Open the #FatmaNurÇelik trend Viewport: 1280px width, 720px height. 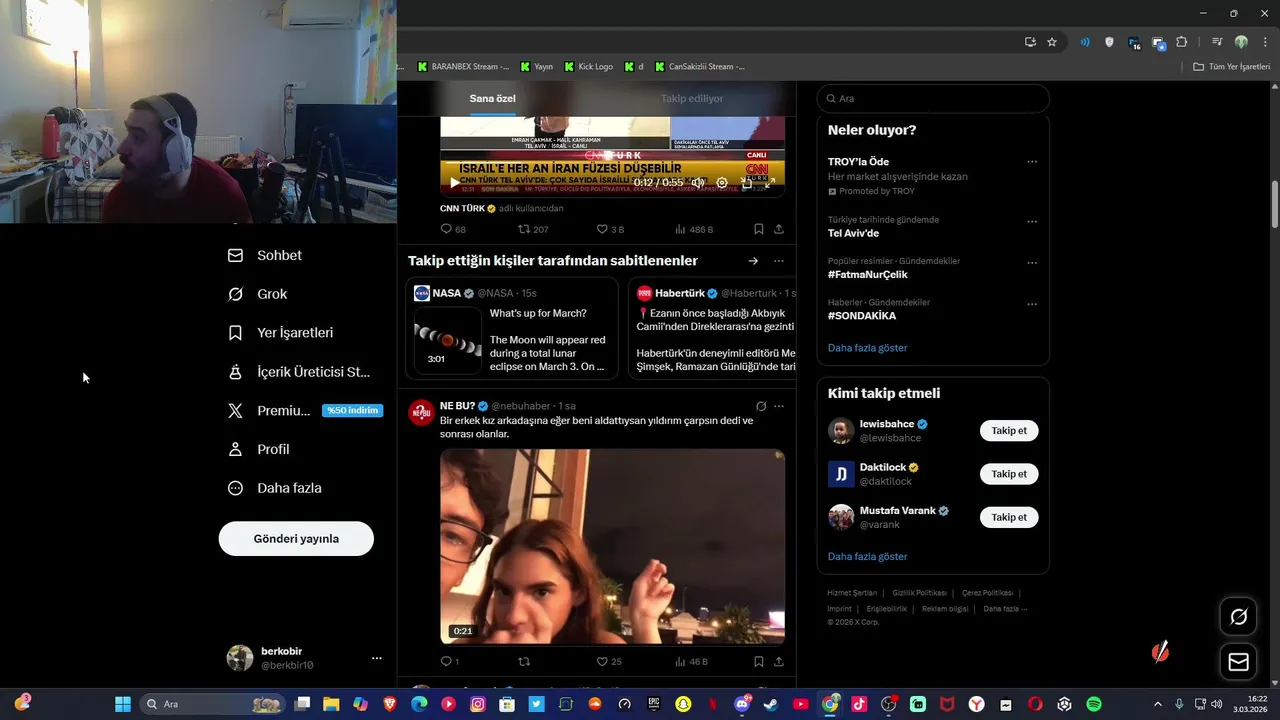tap(867, 275)
